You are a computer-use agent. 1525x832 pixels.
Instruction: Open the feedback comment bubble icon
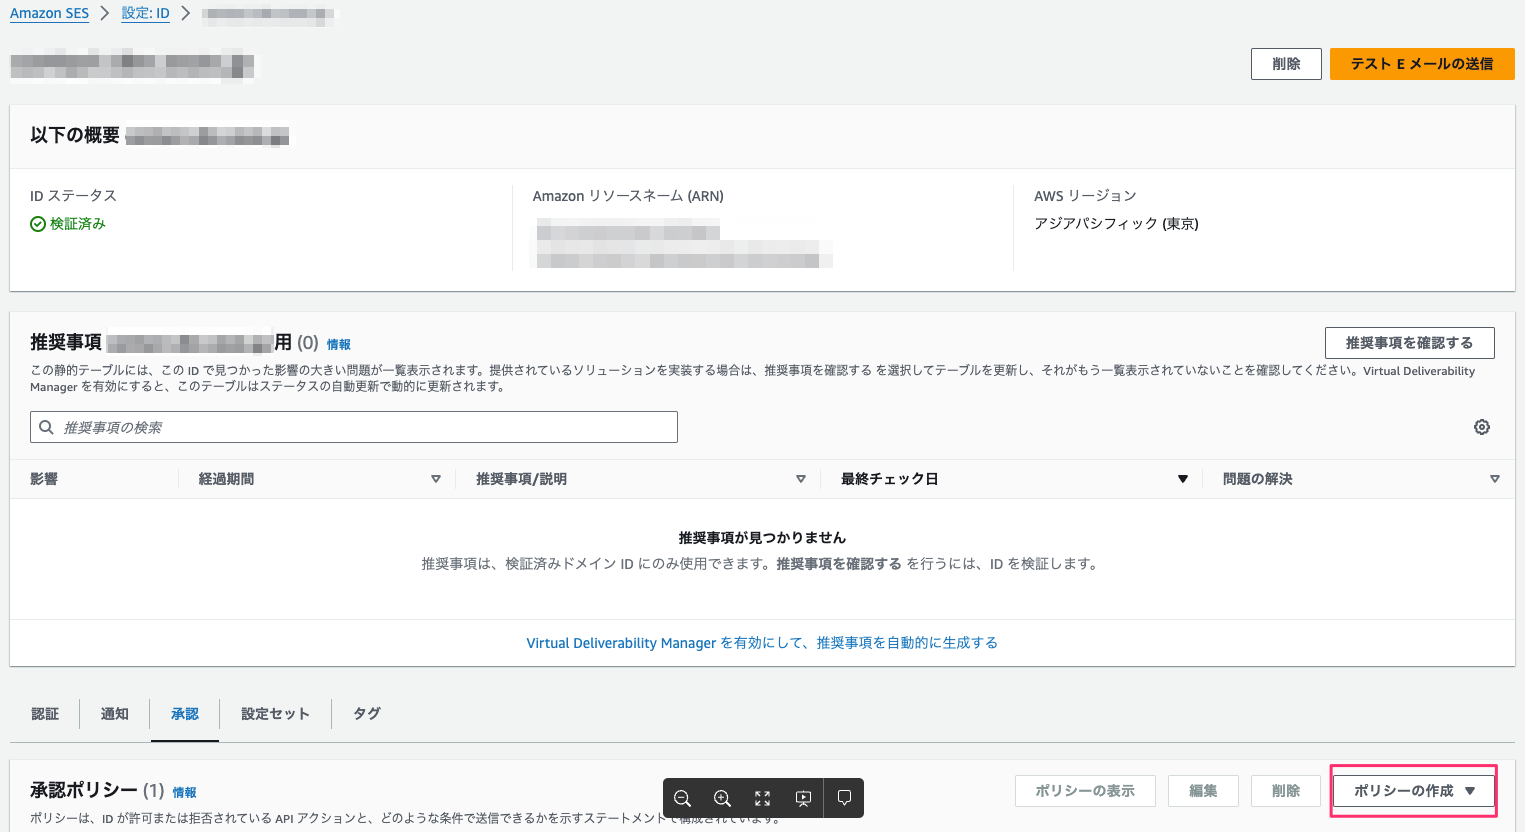[843, 797]
